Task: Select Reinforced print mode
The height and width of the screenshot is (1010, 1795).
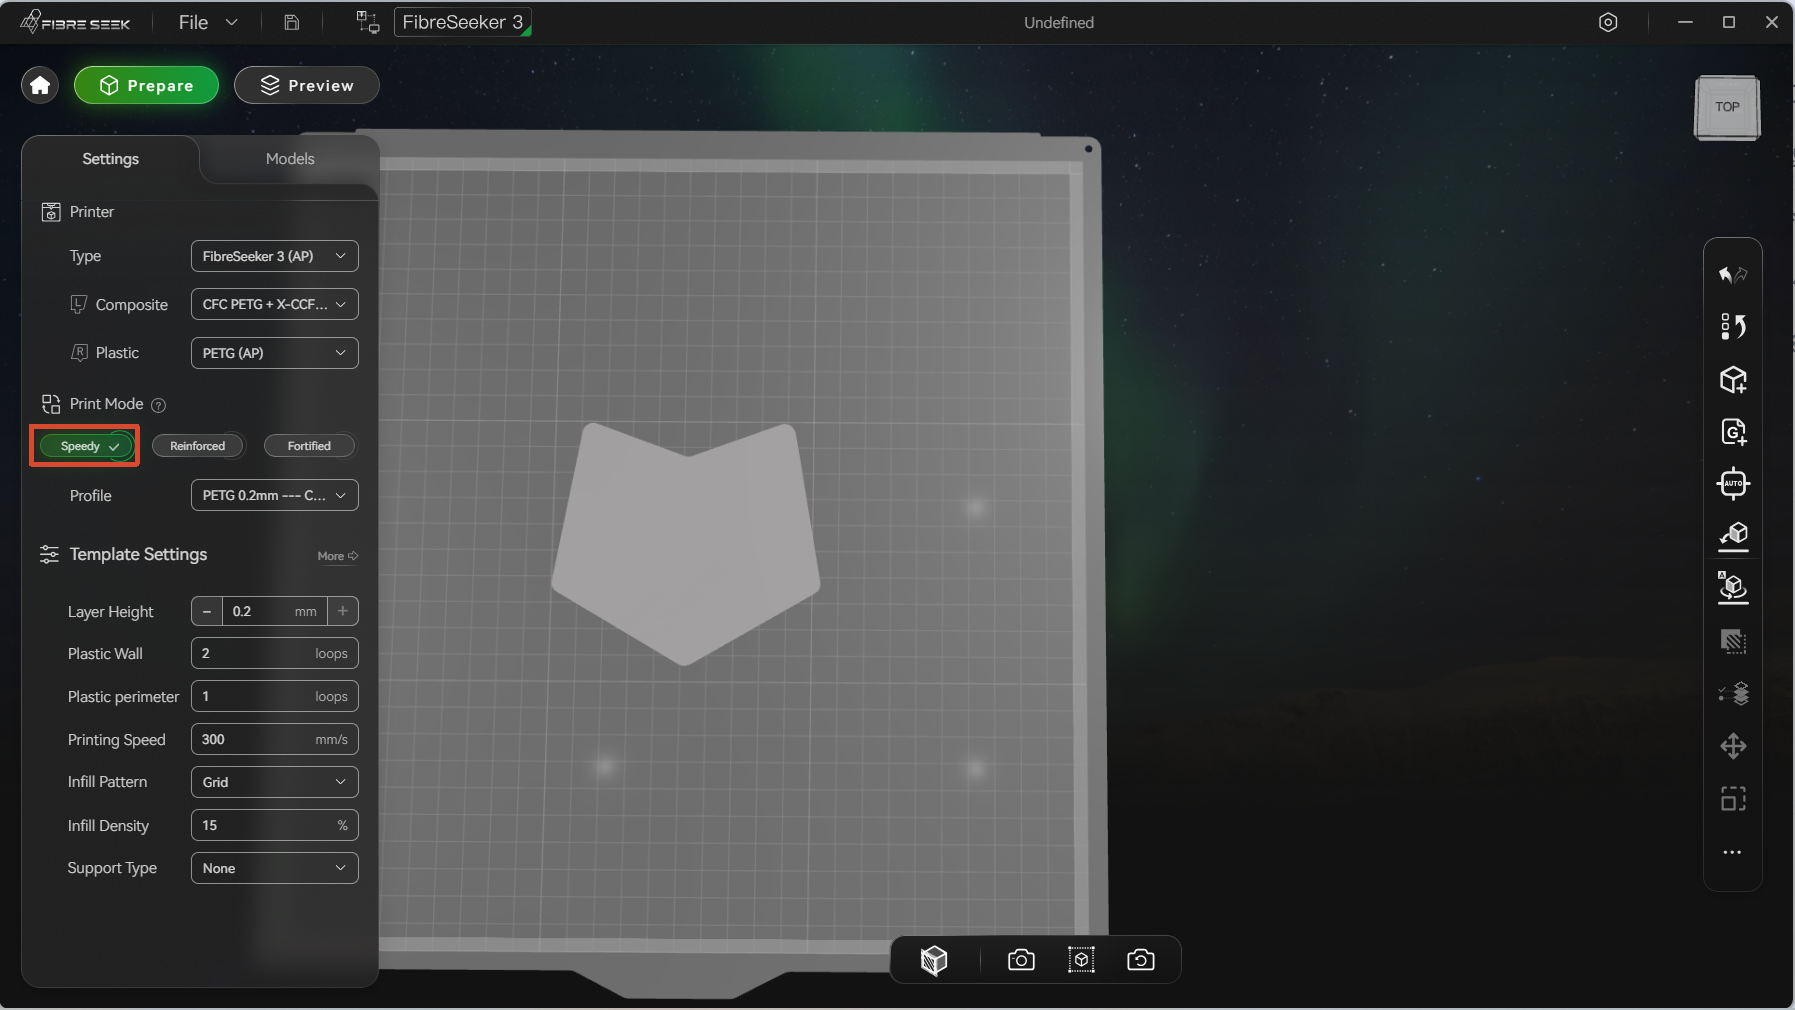Action: pos(198,446)
